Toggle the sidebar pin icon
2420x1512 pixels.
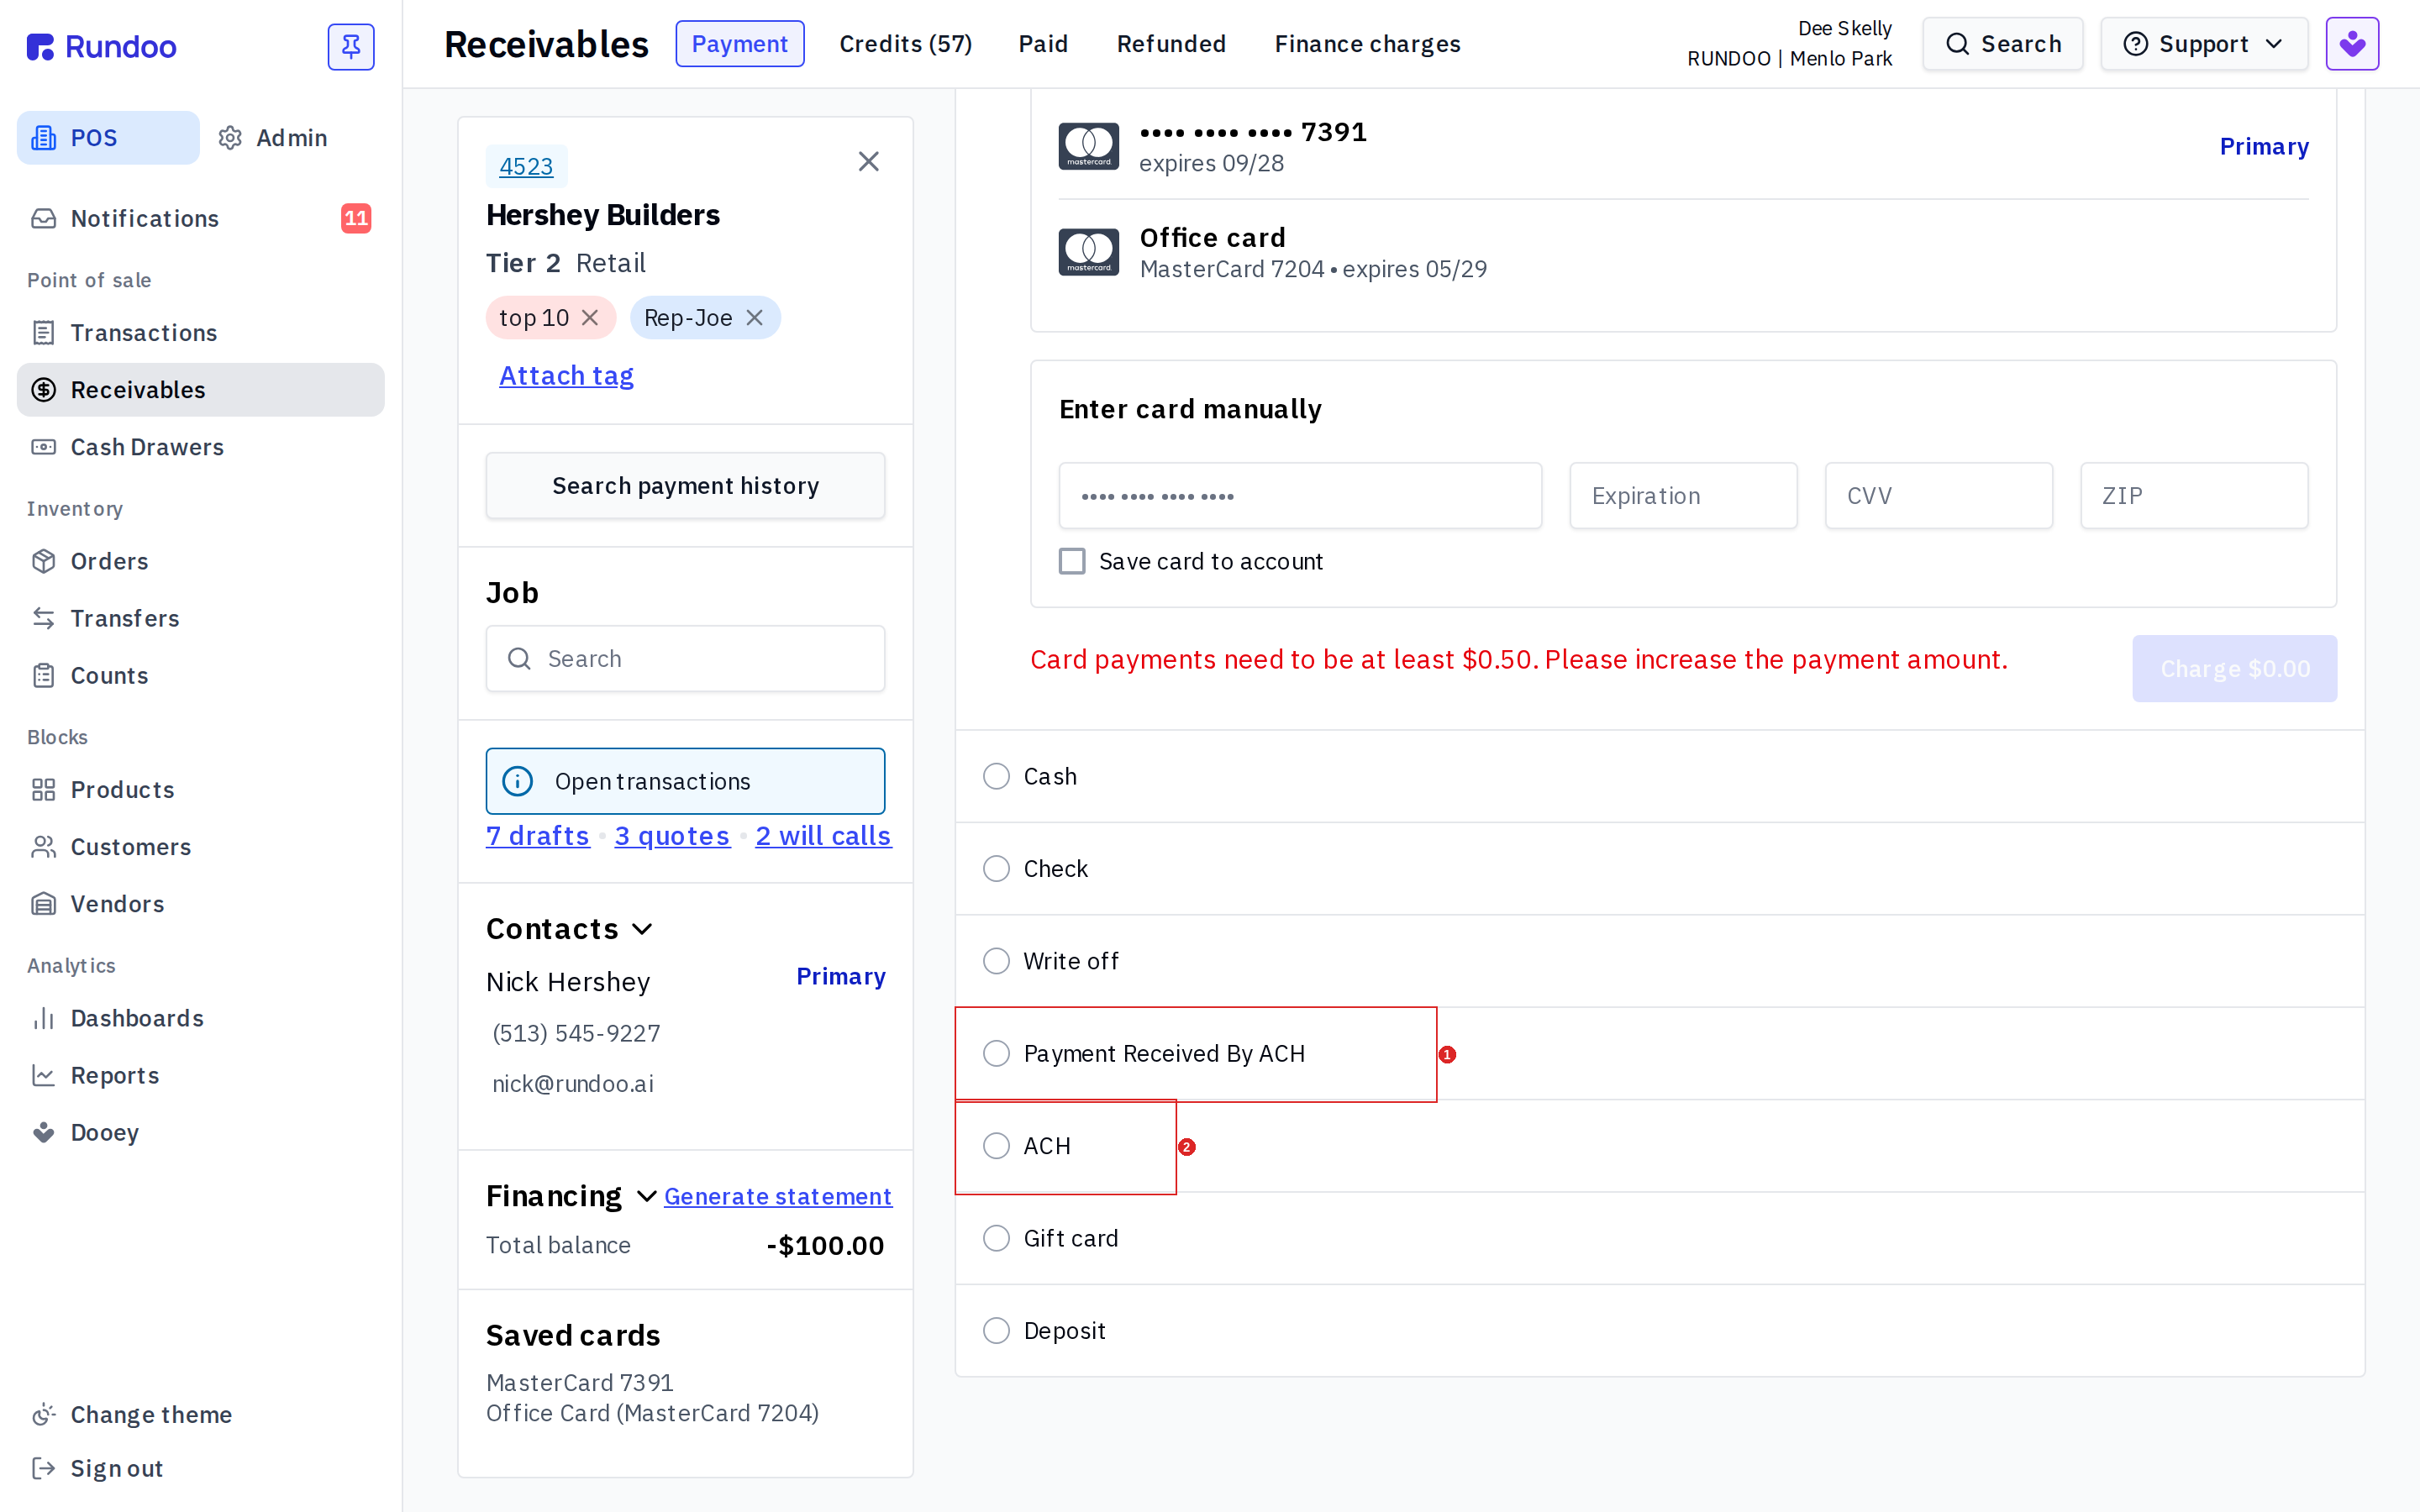351,46
